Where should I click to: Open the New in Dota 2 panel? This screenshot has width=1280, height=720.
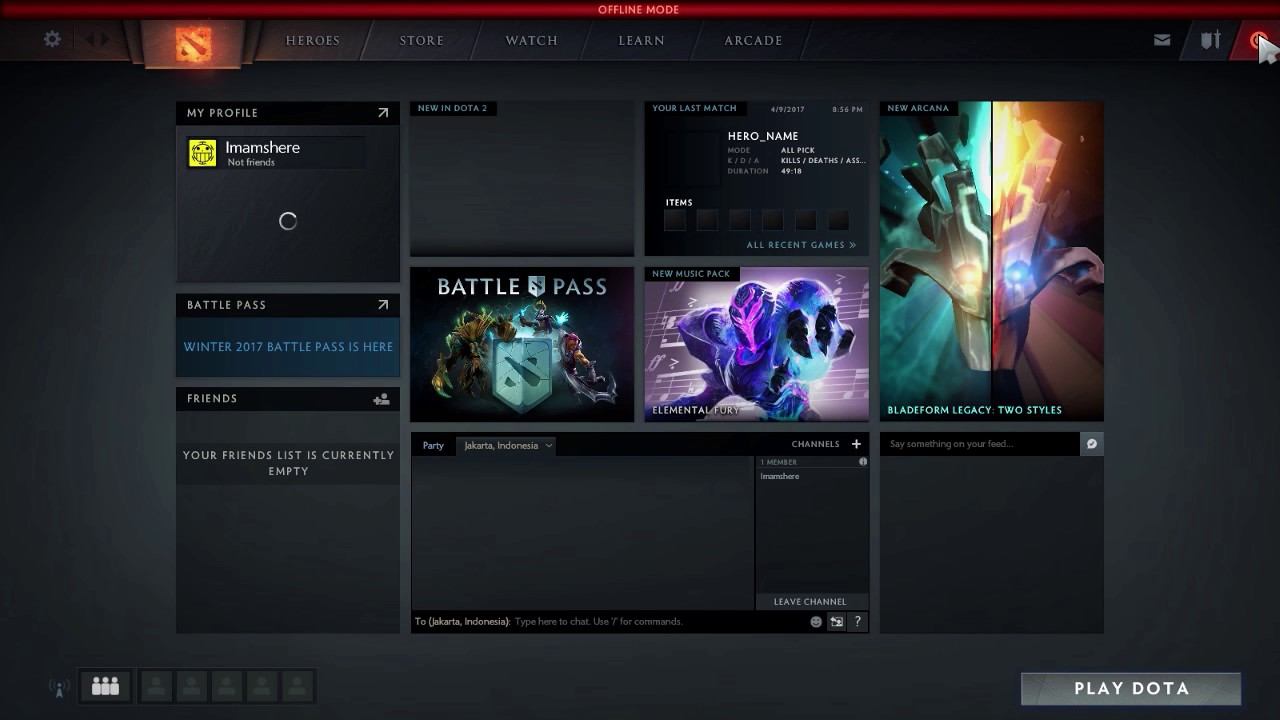click(x=522, y=179)
